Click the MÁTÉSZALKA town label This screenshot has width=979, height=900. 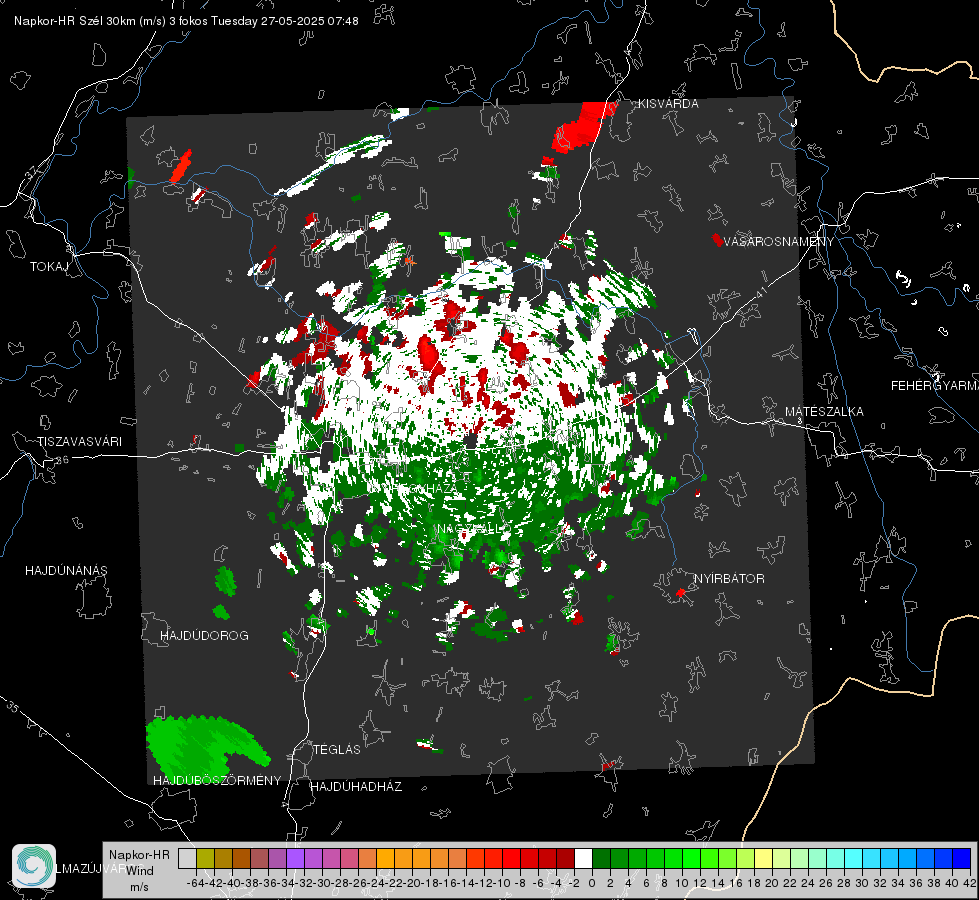click(824, 412)
